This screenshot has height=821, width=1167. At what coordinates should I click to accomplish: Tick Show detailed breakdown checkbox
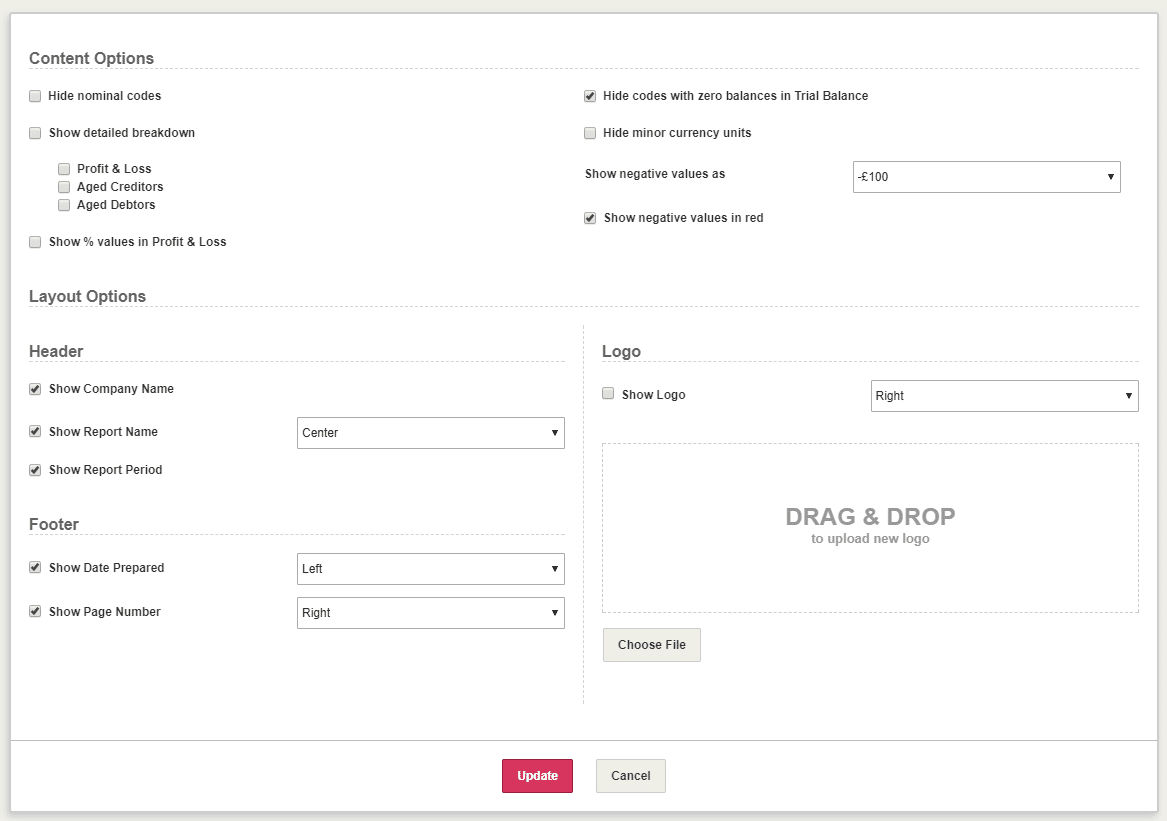(35, 133)
